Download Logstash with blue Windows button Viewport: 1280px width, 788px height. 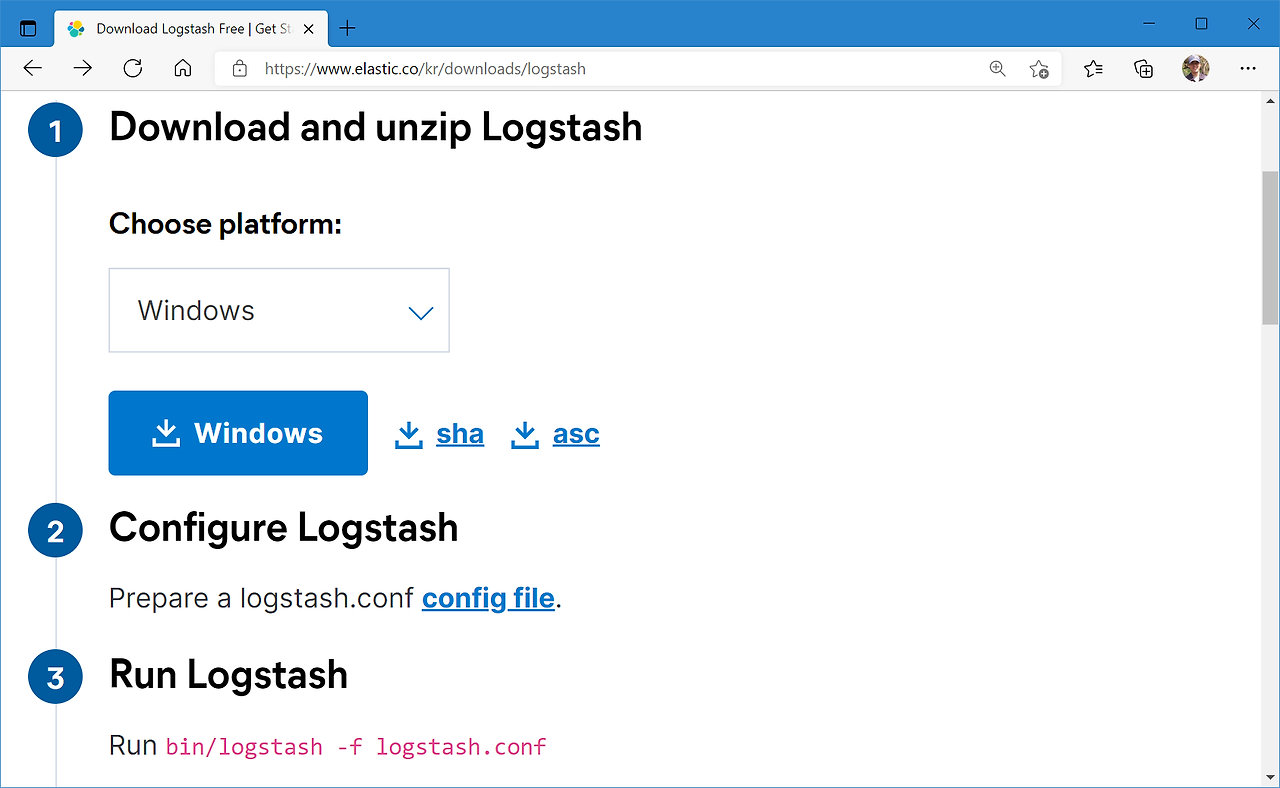pos(238,433)
